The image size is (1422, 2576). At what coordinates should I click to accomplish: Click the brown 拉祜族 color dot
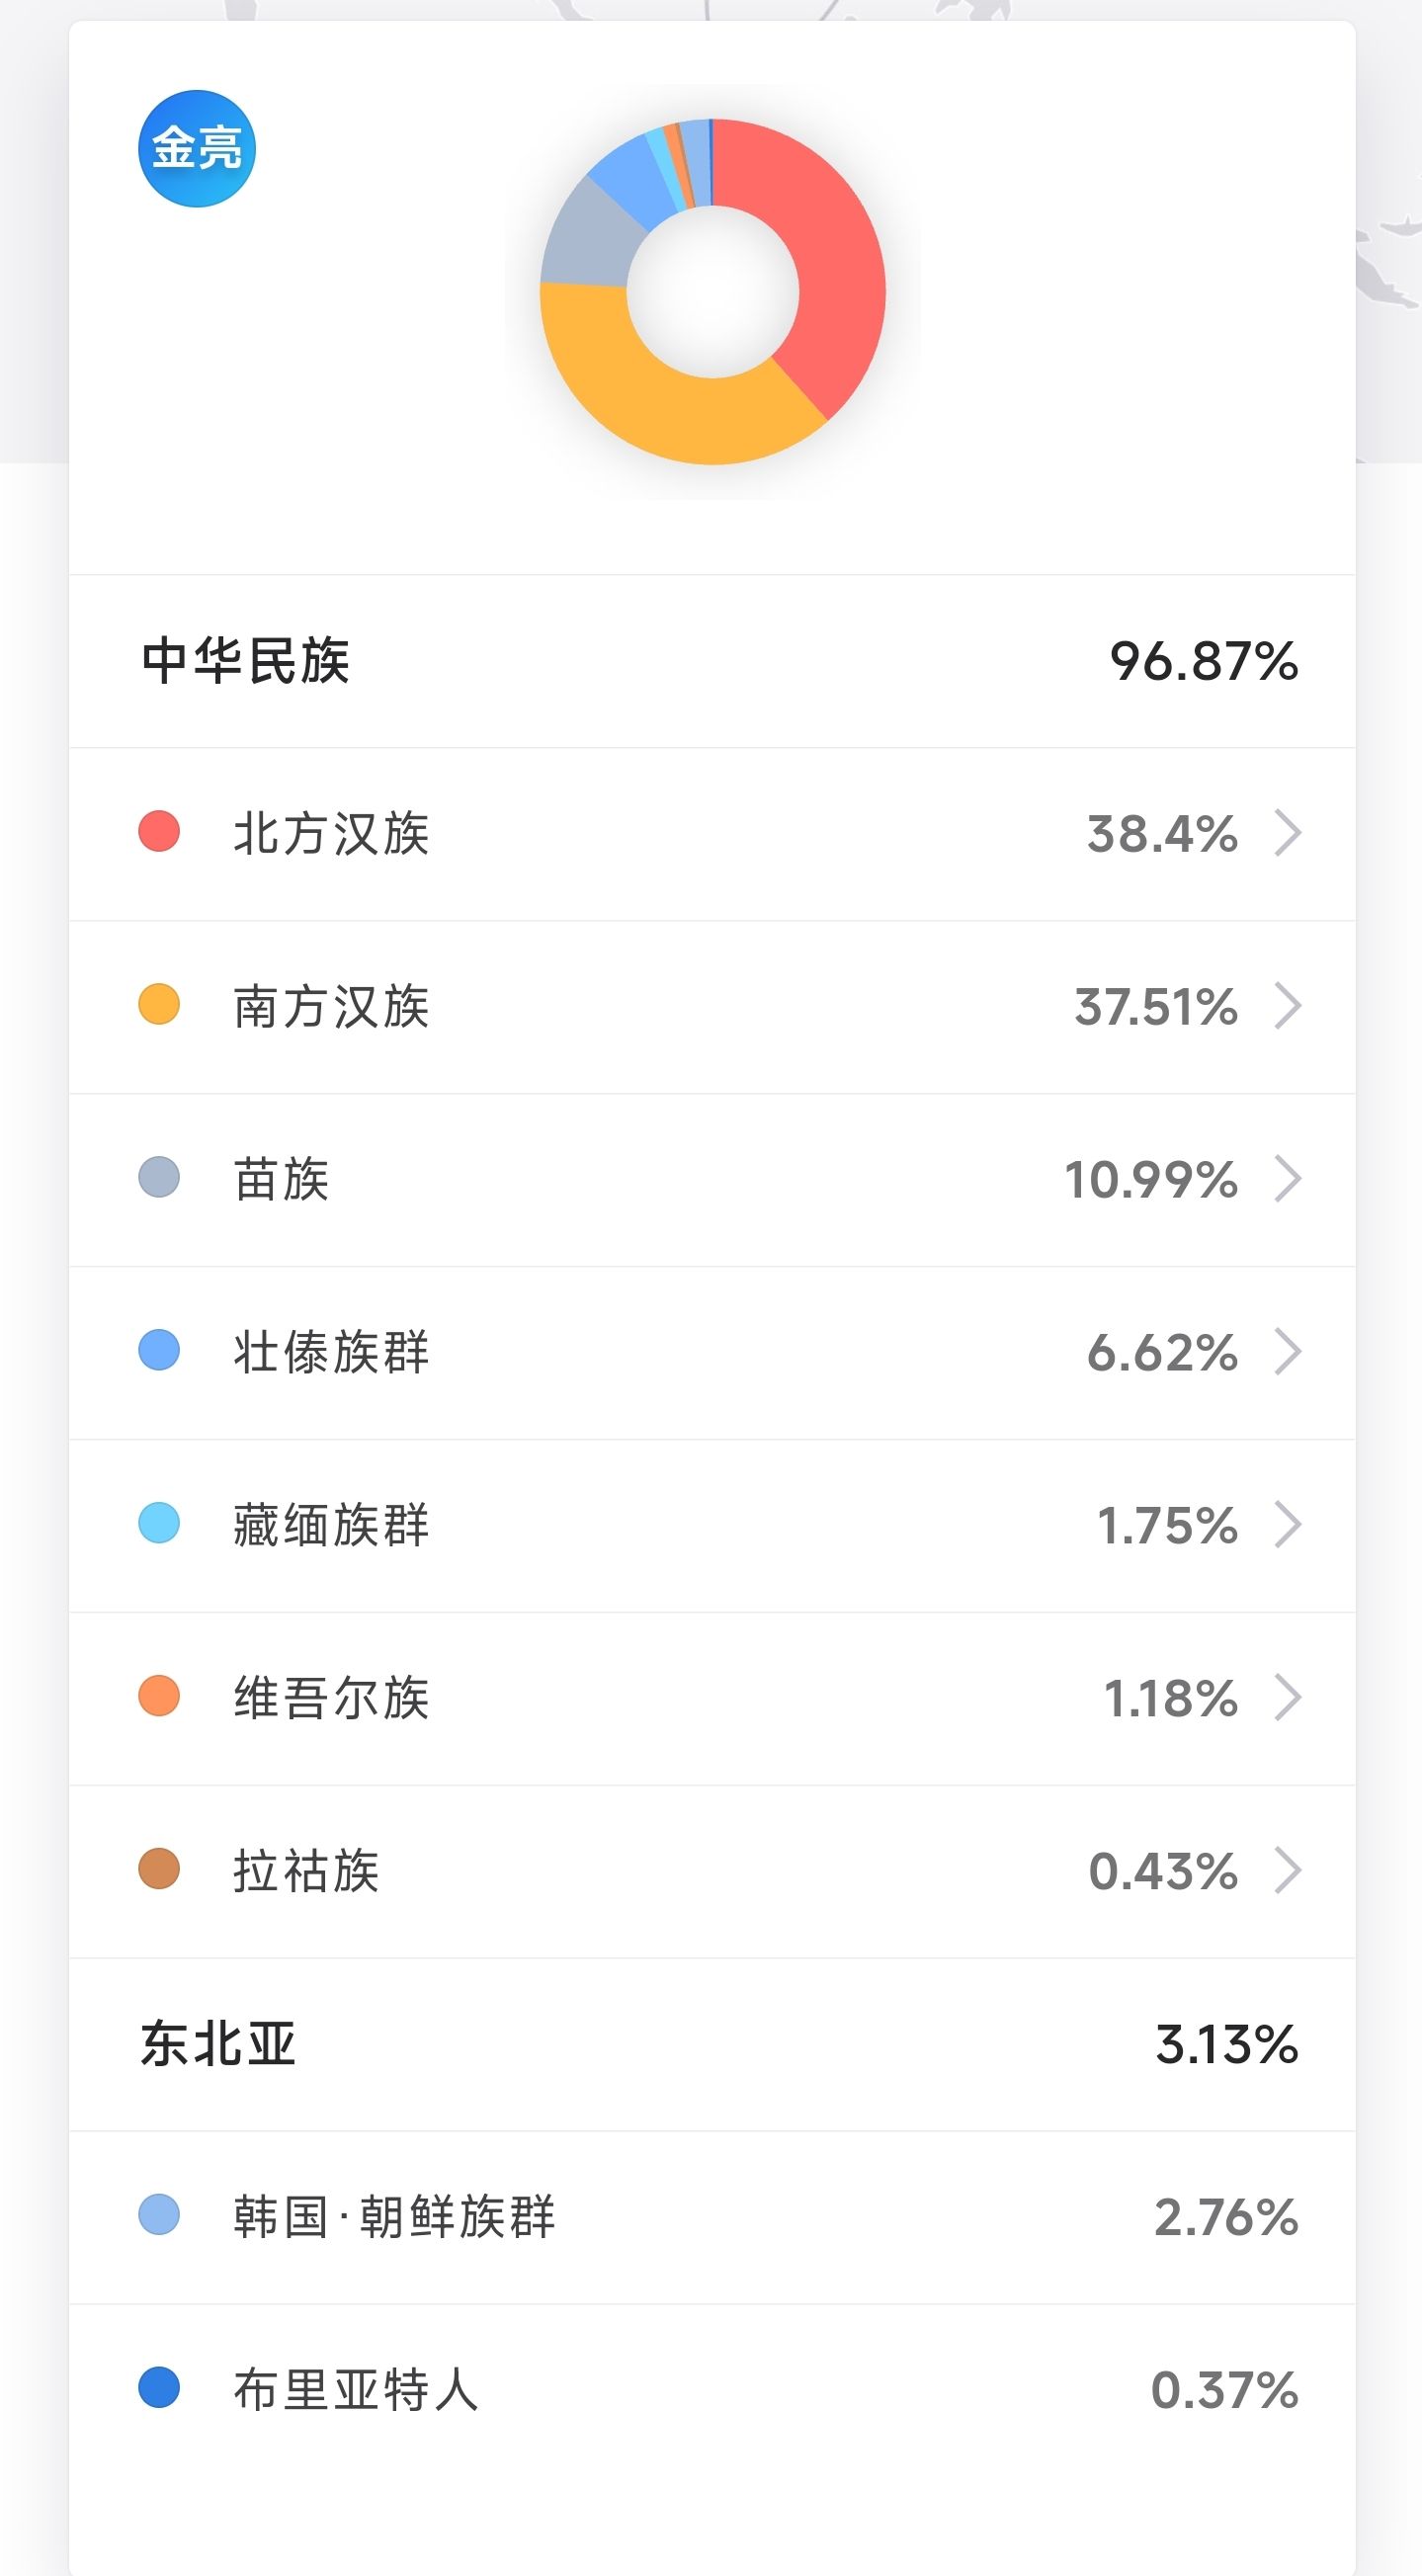[159, 1870]
